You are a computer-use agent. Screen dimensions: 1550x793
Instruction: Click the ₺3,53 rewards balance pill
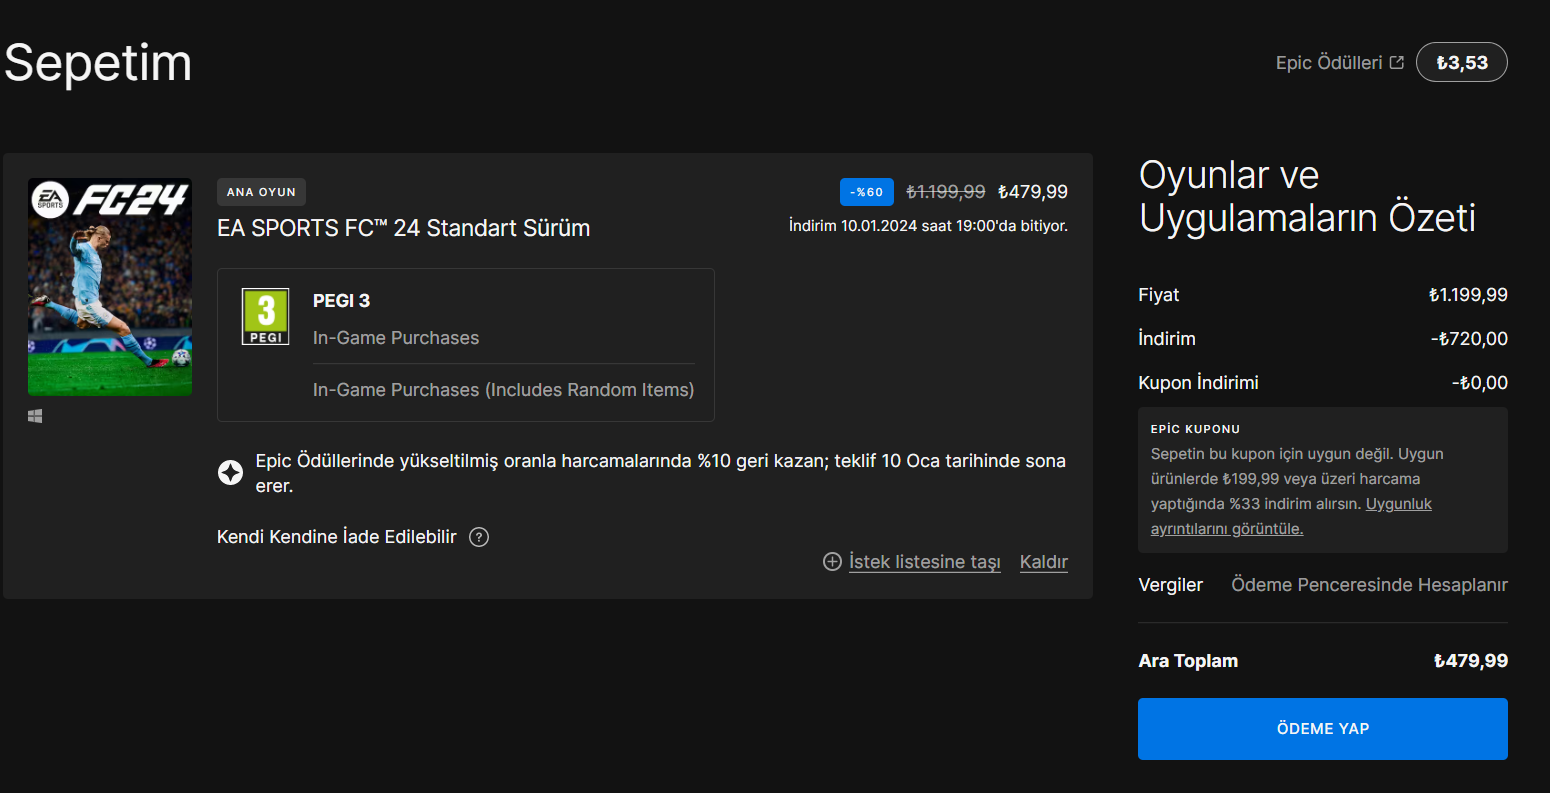1461,63
